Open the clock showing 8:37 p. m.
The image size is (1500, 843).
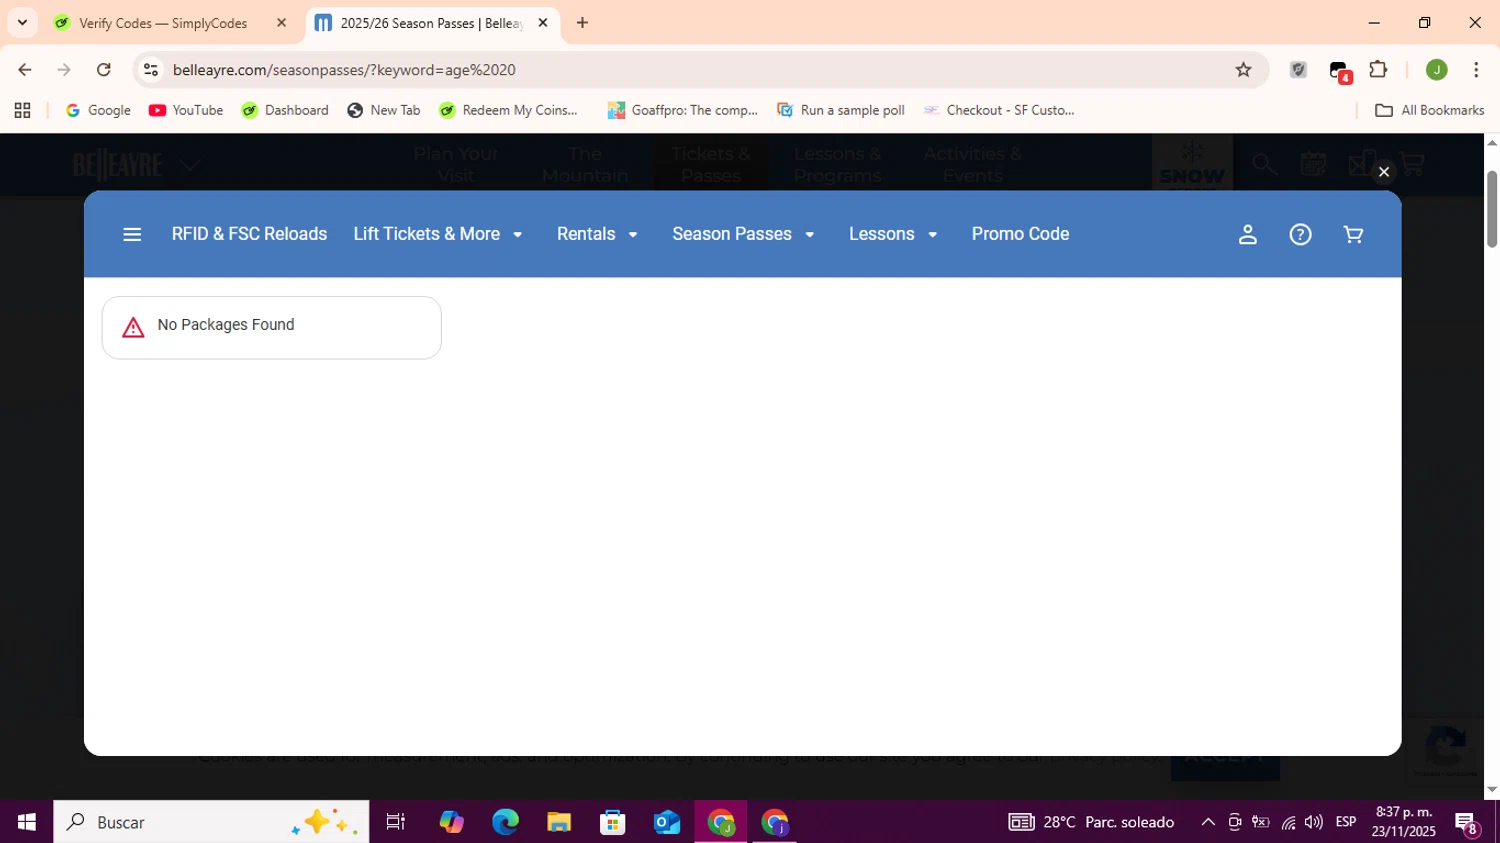[1404, 822]
